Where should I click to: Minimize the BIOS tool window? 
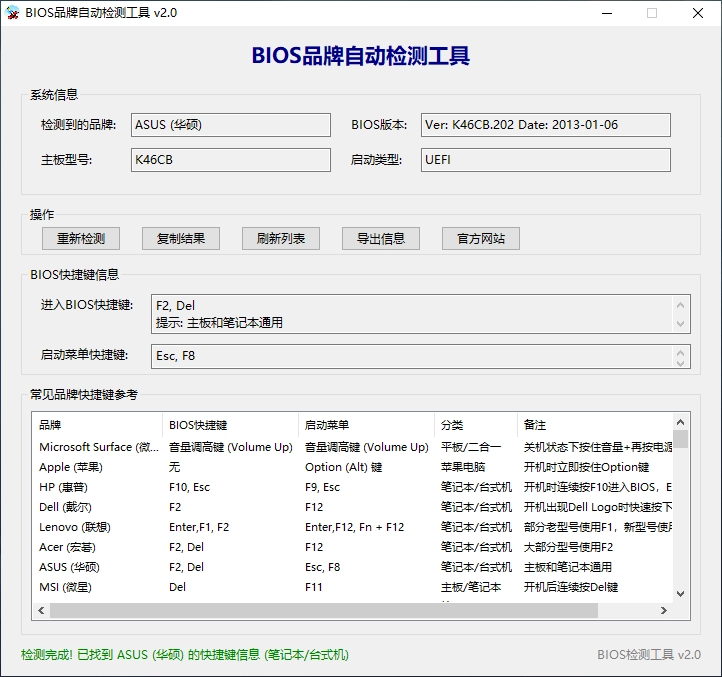pos(607,13)
